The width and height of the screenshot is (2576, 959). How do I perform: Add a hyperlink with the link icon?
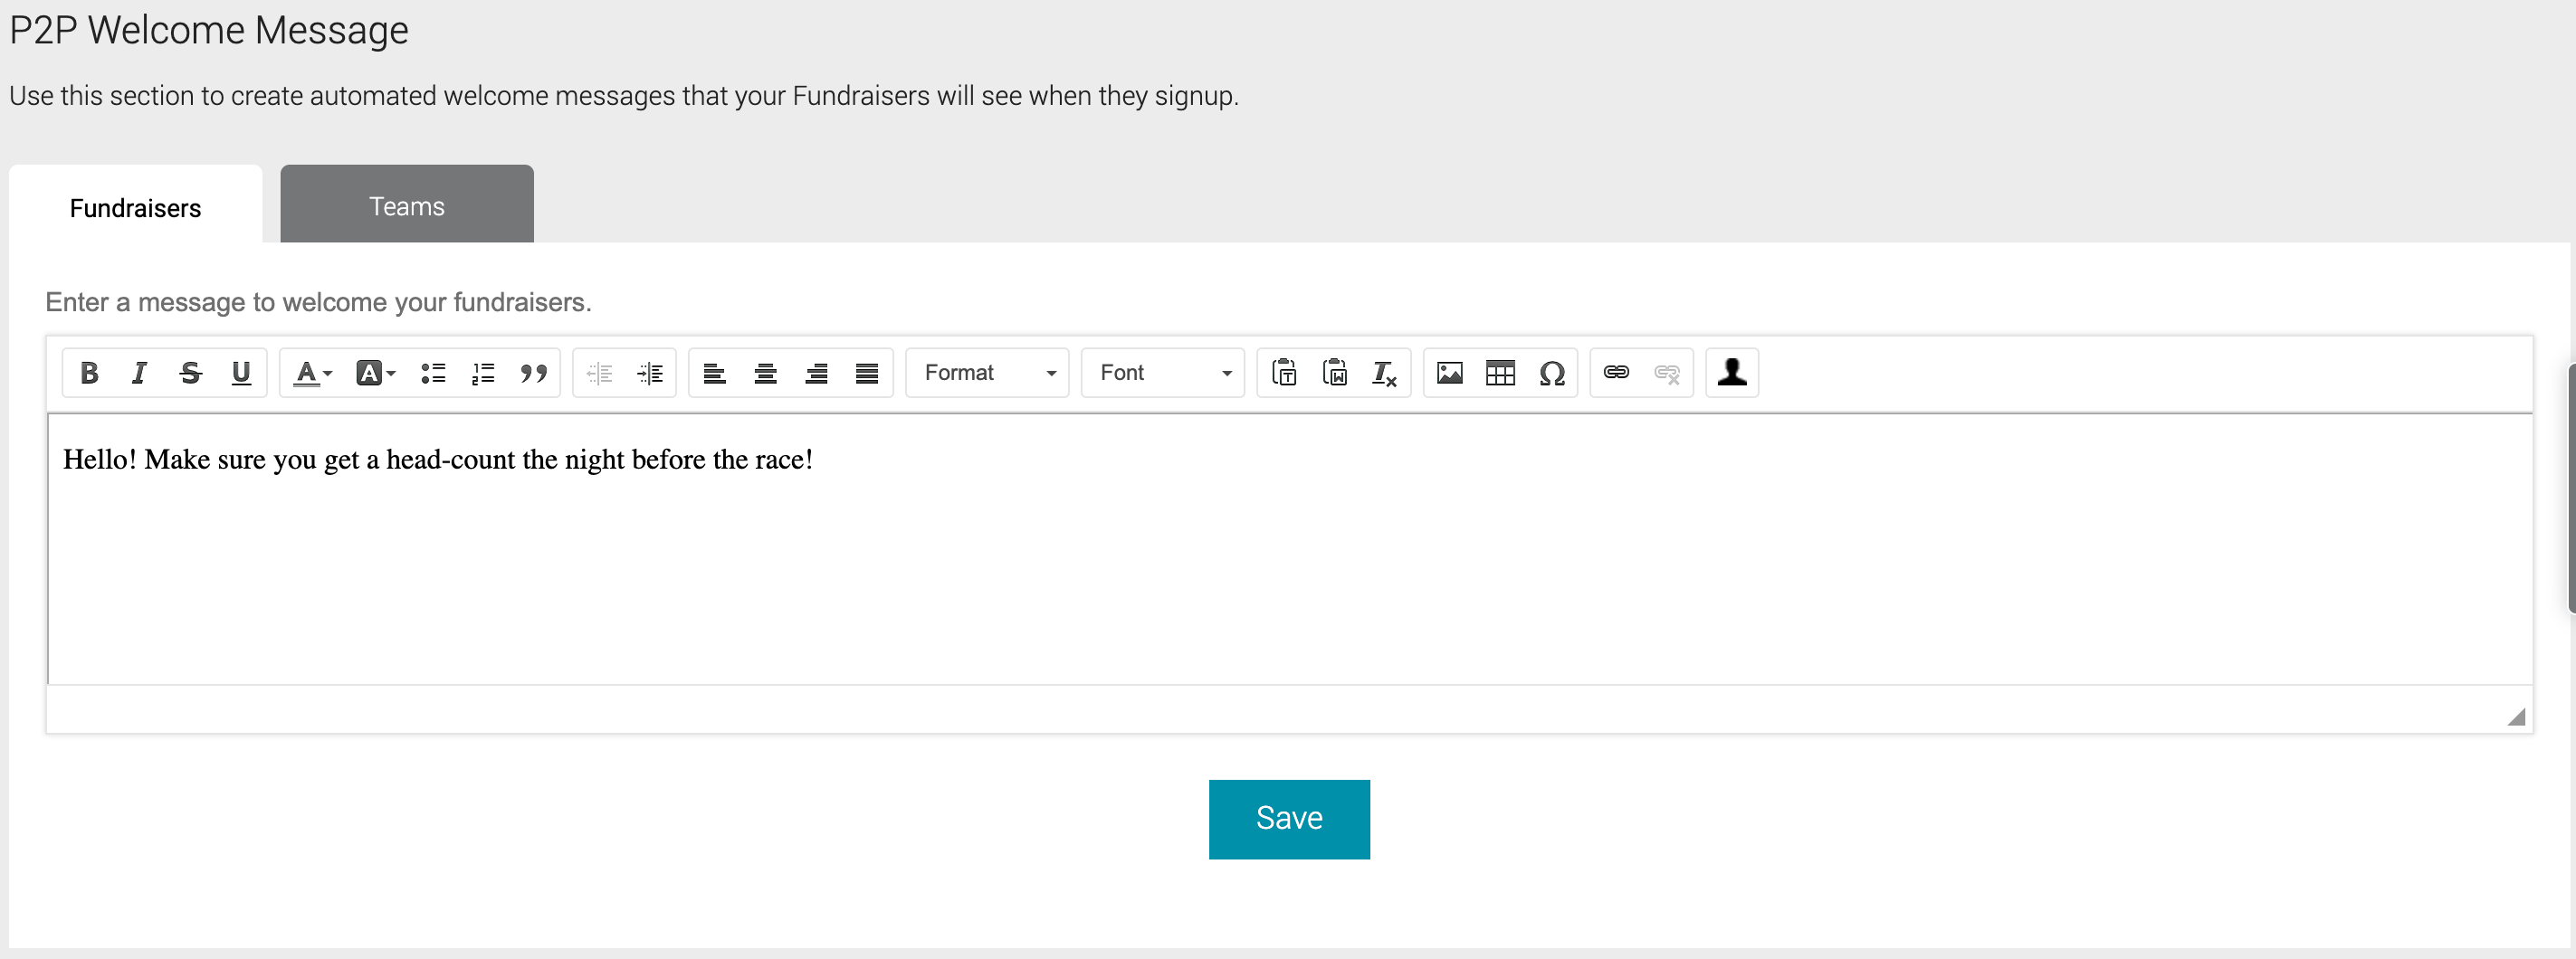click(1616, 373)
